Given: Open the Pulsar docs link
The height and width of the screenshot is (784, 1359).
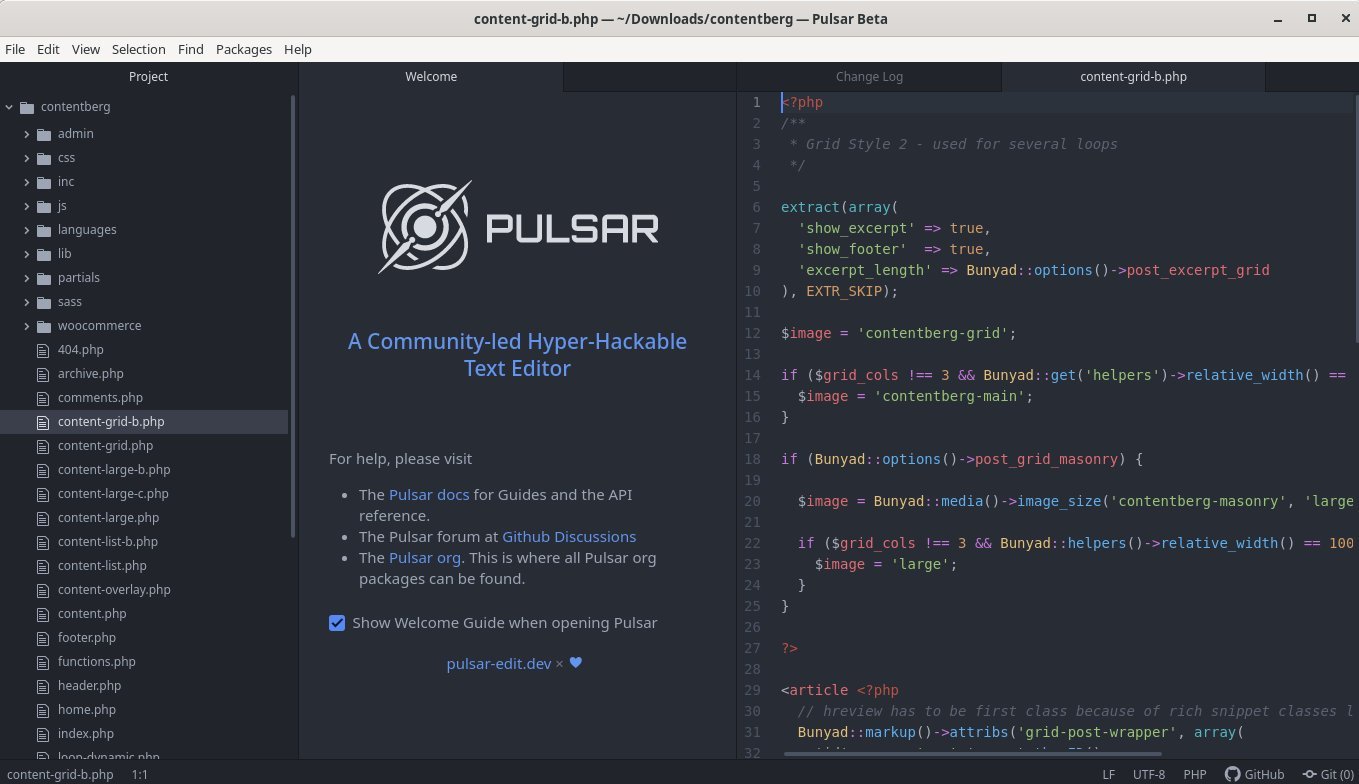Looking at the screenshot, I should [x=429, y=494].
